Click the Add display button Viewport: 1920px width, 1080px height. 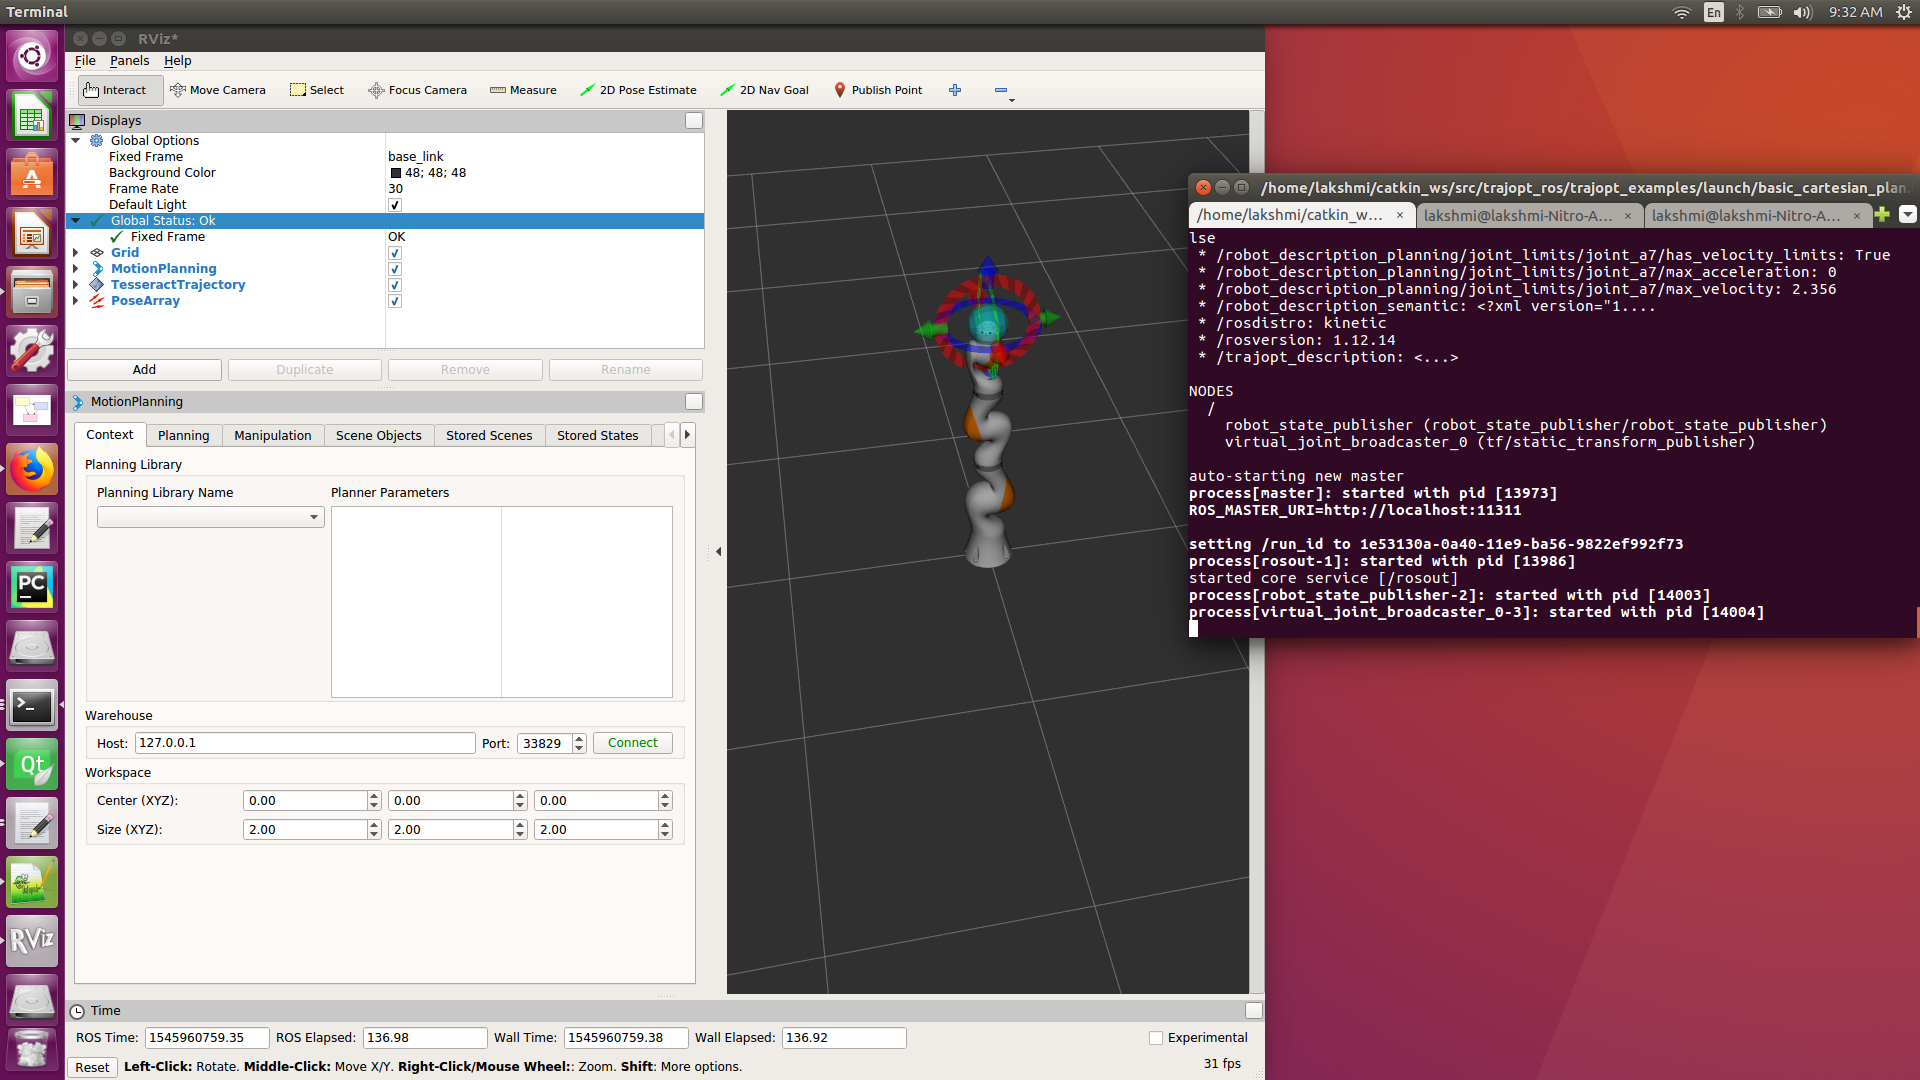click(144, 370)
